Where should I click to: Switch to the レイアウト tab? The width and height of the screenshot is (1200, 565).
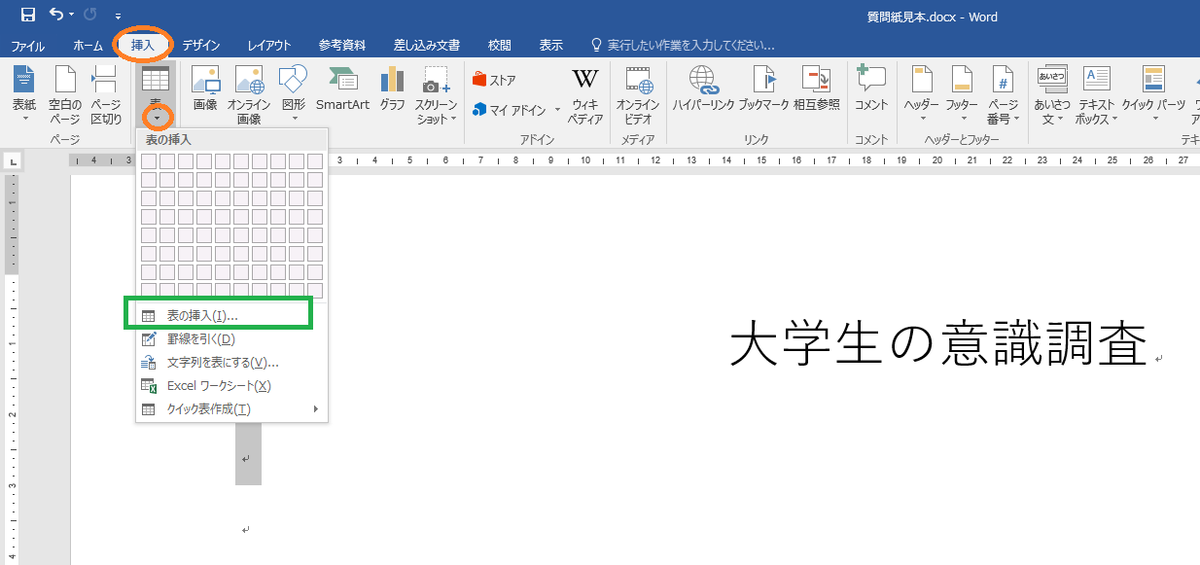tap(269, 45)
